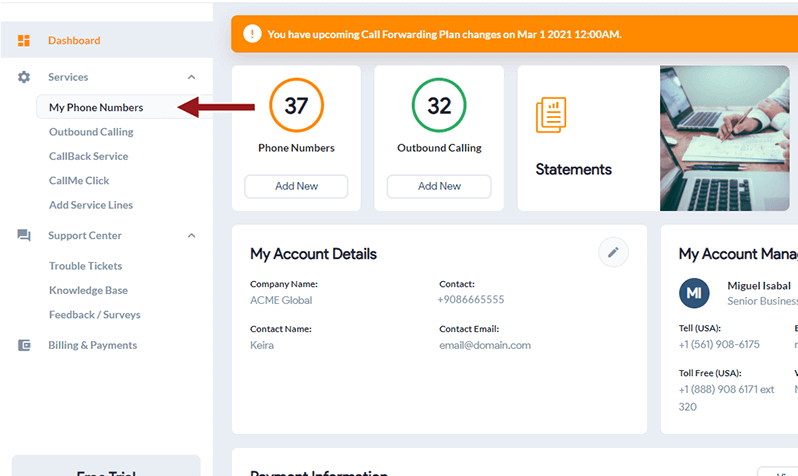Click Add New under Outbound Calling
The height and width of the screenshot is (476, 798).
coord(439,186)
